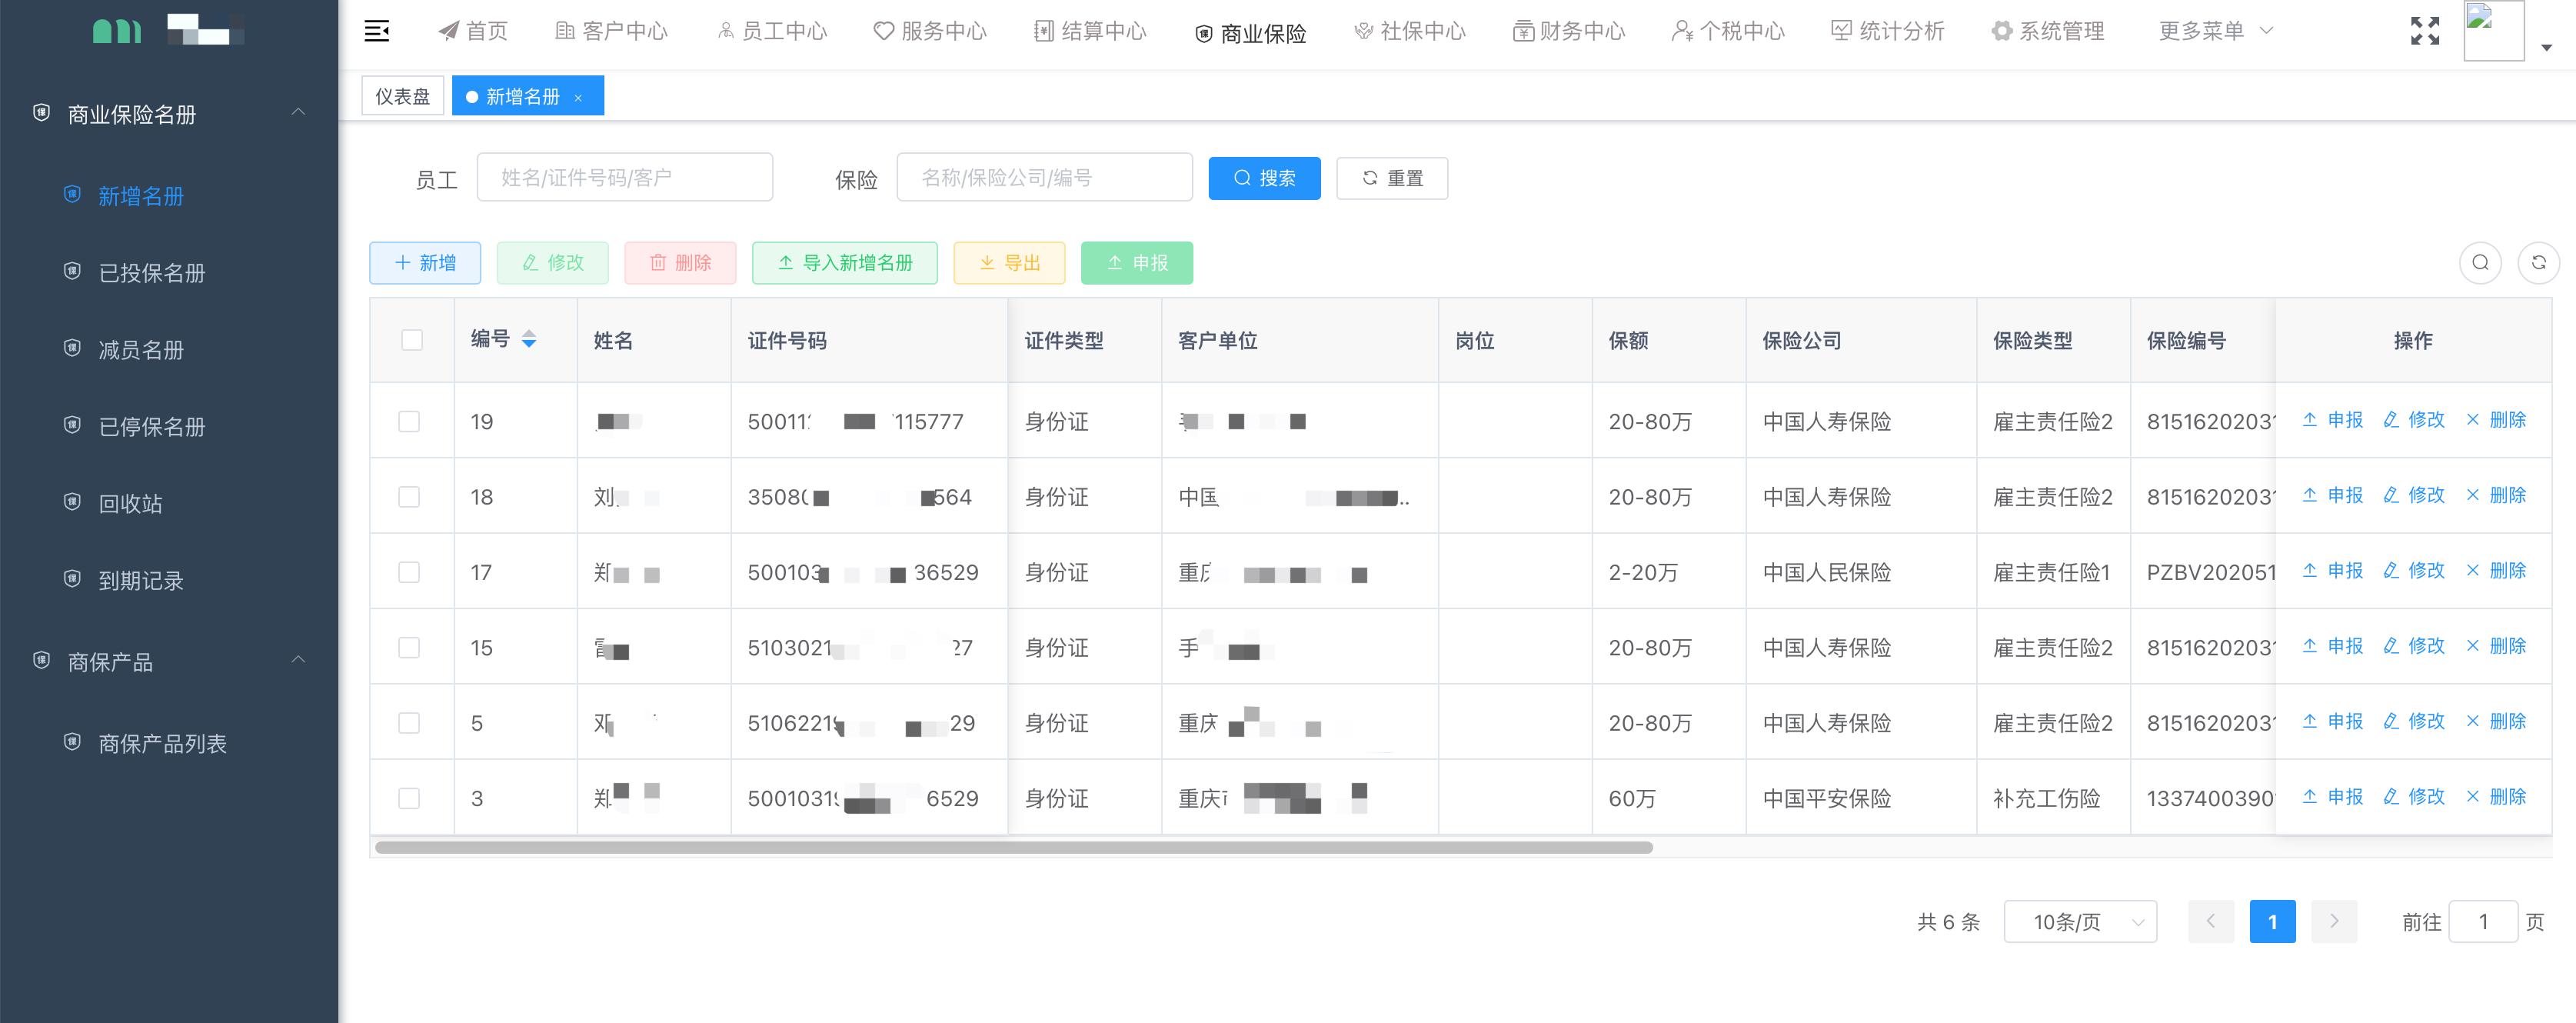Viewport: 2576px width, 1023px height.
Task: Click the user avatar image in the top-right
Action: tap(2494, 30)
